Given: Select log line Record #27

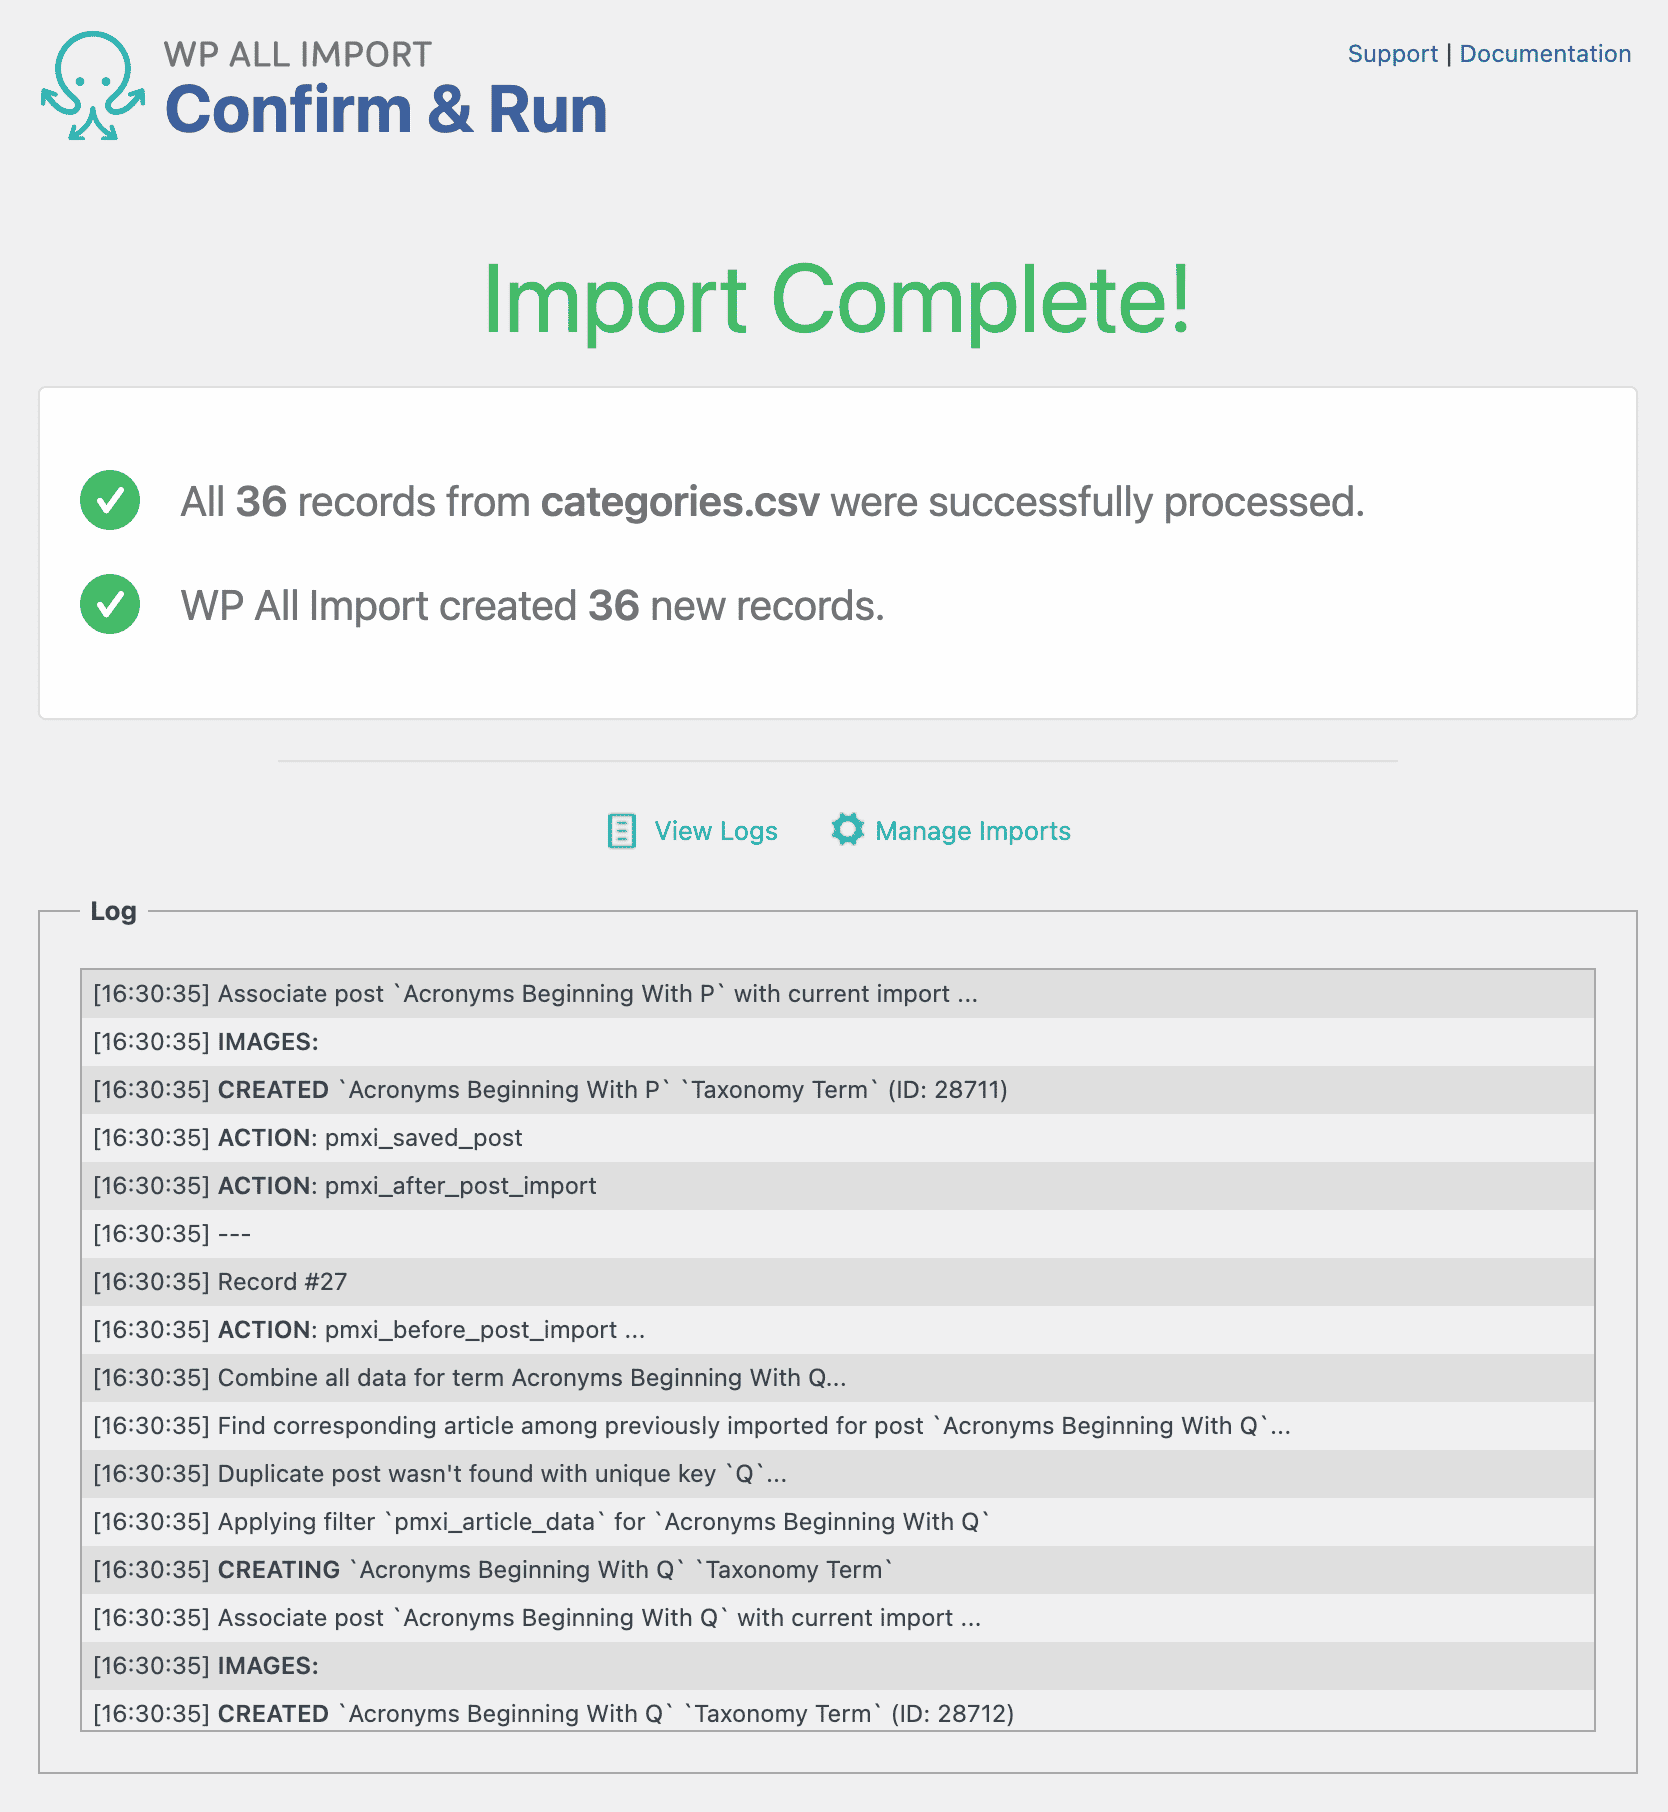Looking at the screenshot, I should tap(282, 1282).
